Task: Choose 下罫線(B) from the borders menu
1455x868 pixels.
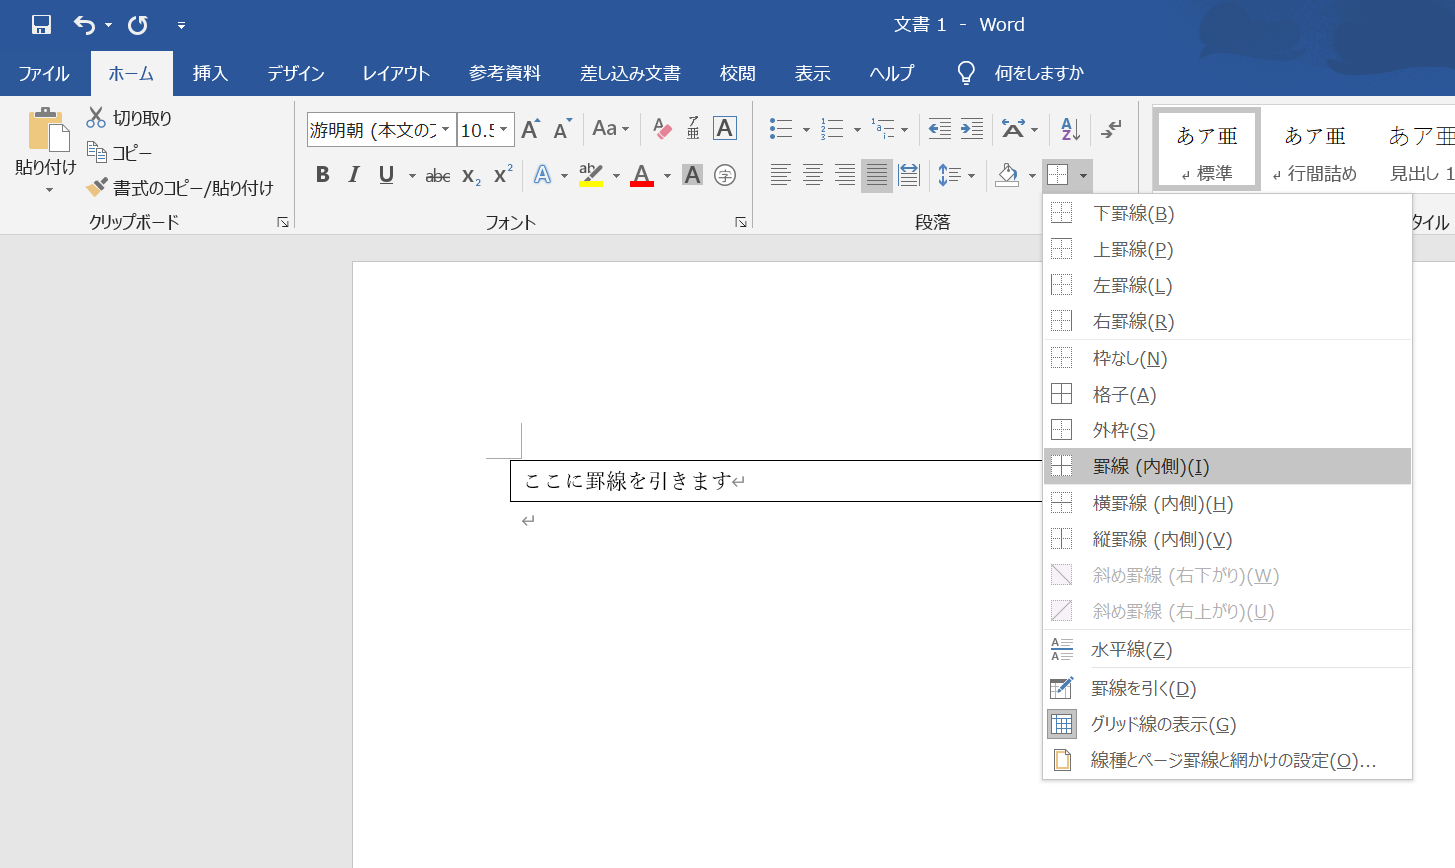Action: click(1228, 213)
